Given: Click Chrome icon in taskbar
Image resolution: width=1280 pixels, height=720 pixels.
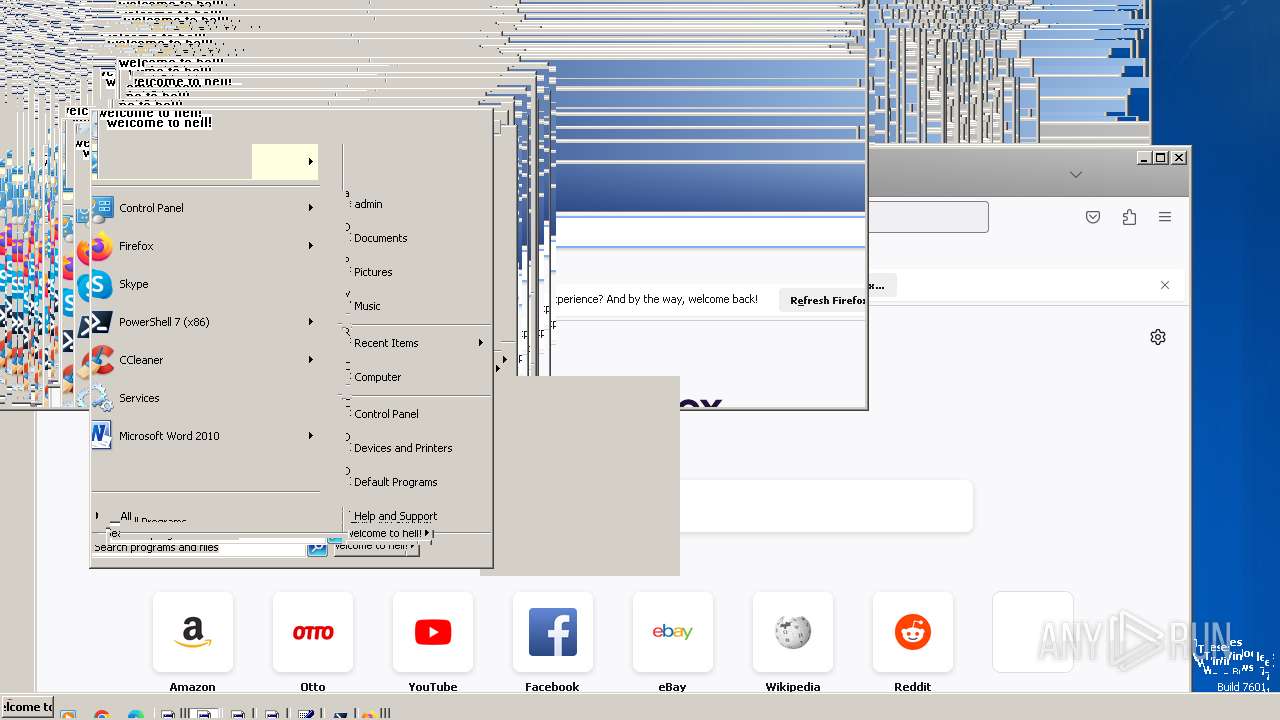Looking at the screenshot, I should click(x=101, y=715).
